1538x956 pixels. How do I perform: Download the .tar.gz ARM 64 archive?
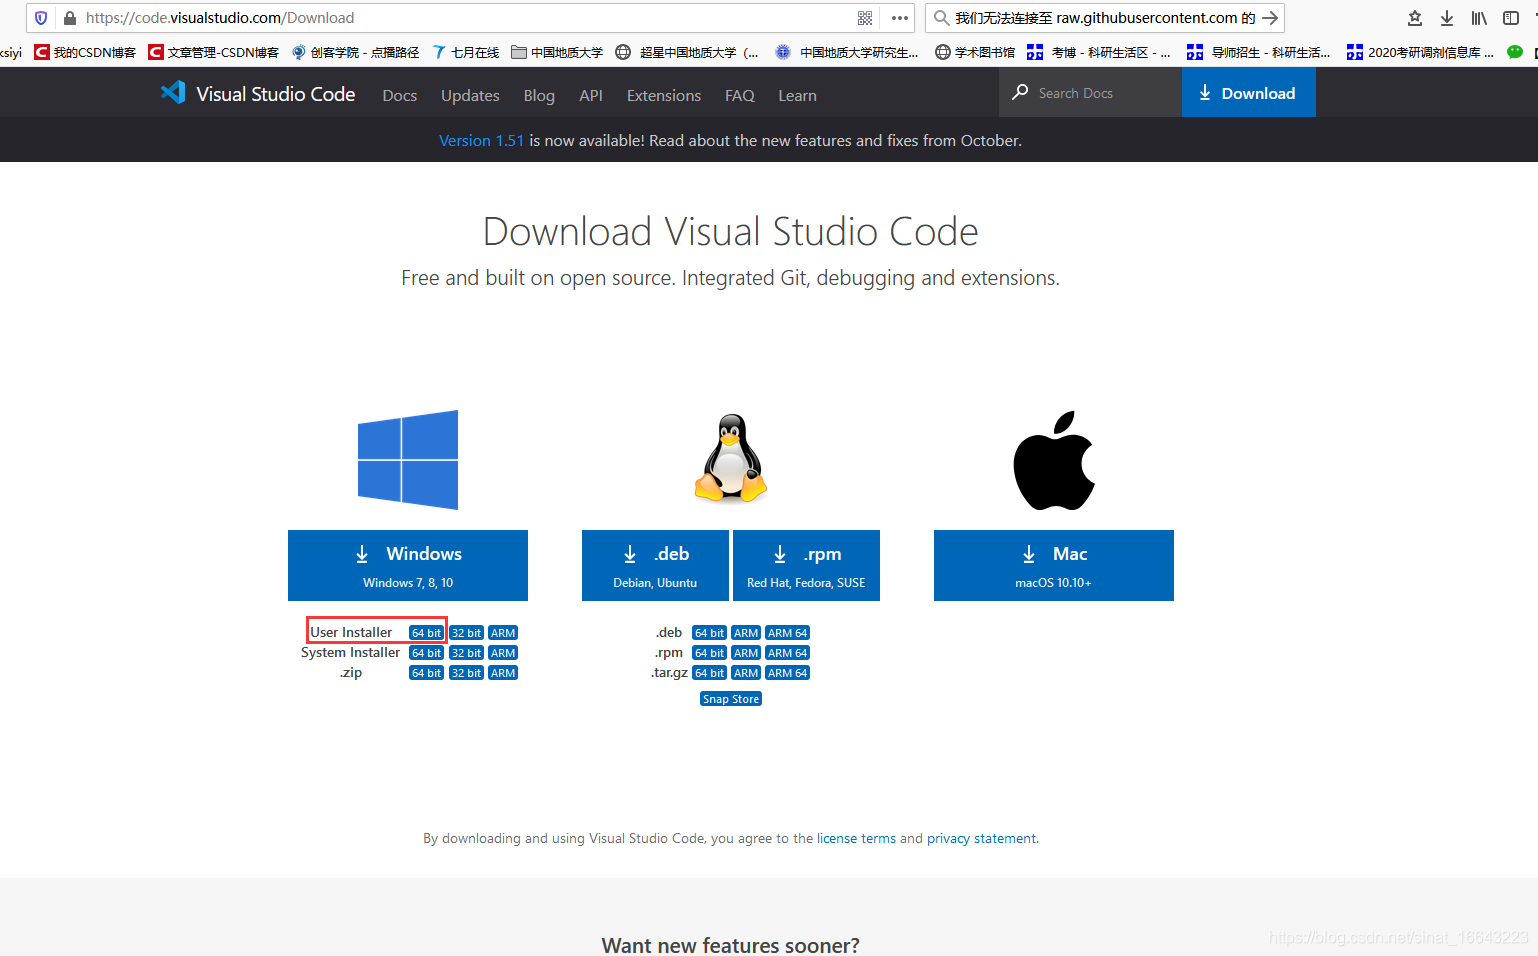(788, 673)
